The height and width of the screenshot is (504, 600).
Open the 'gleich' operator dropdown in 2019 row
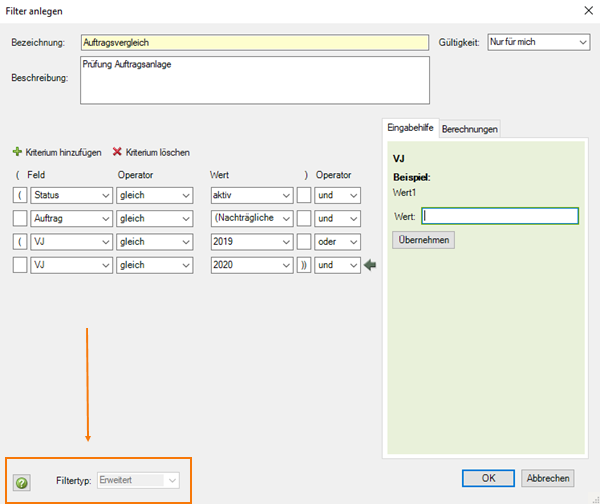(155, 242)
